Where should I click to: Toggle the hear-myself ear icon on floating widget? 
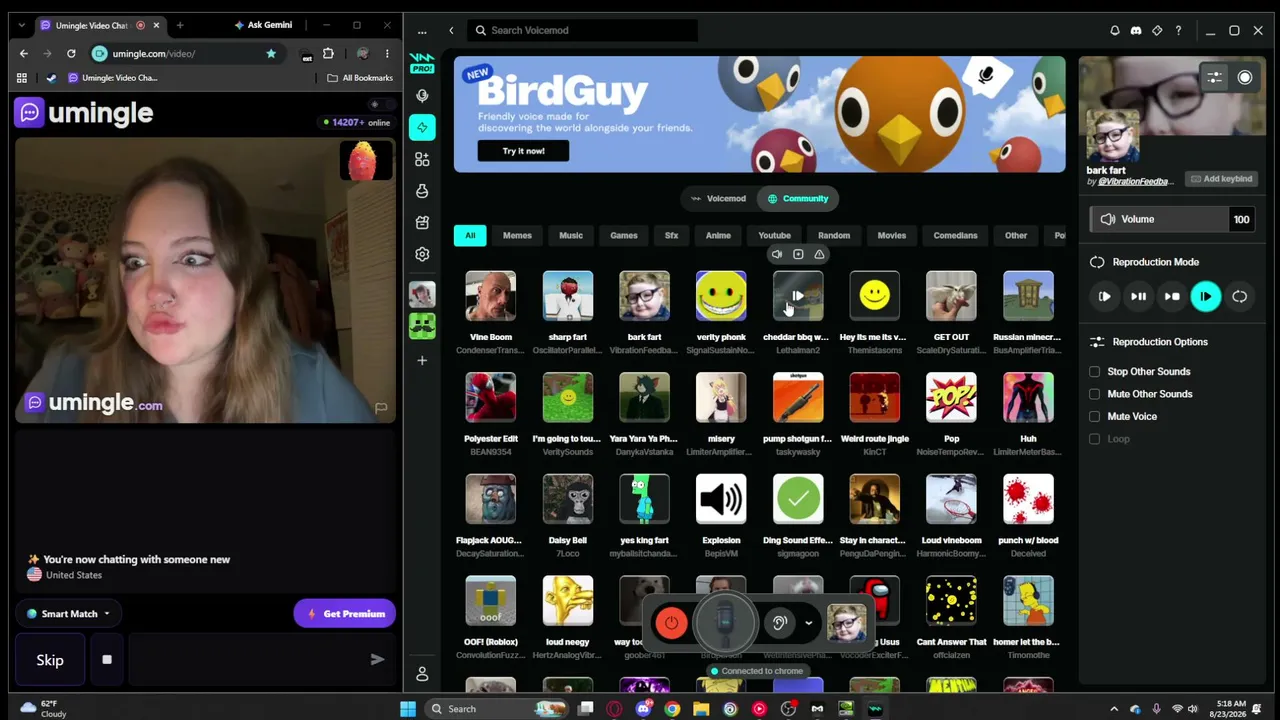pyautogui.click(x=780, y=623)
